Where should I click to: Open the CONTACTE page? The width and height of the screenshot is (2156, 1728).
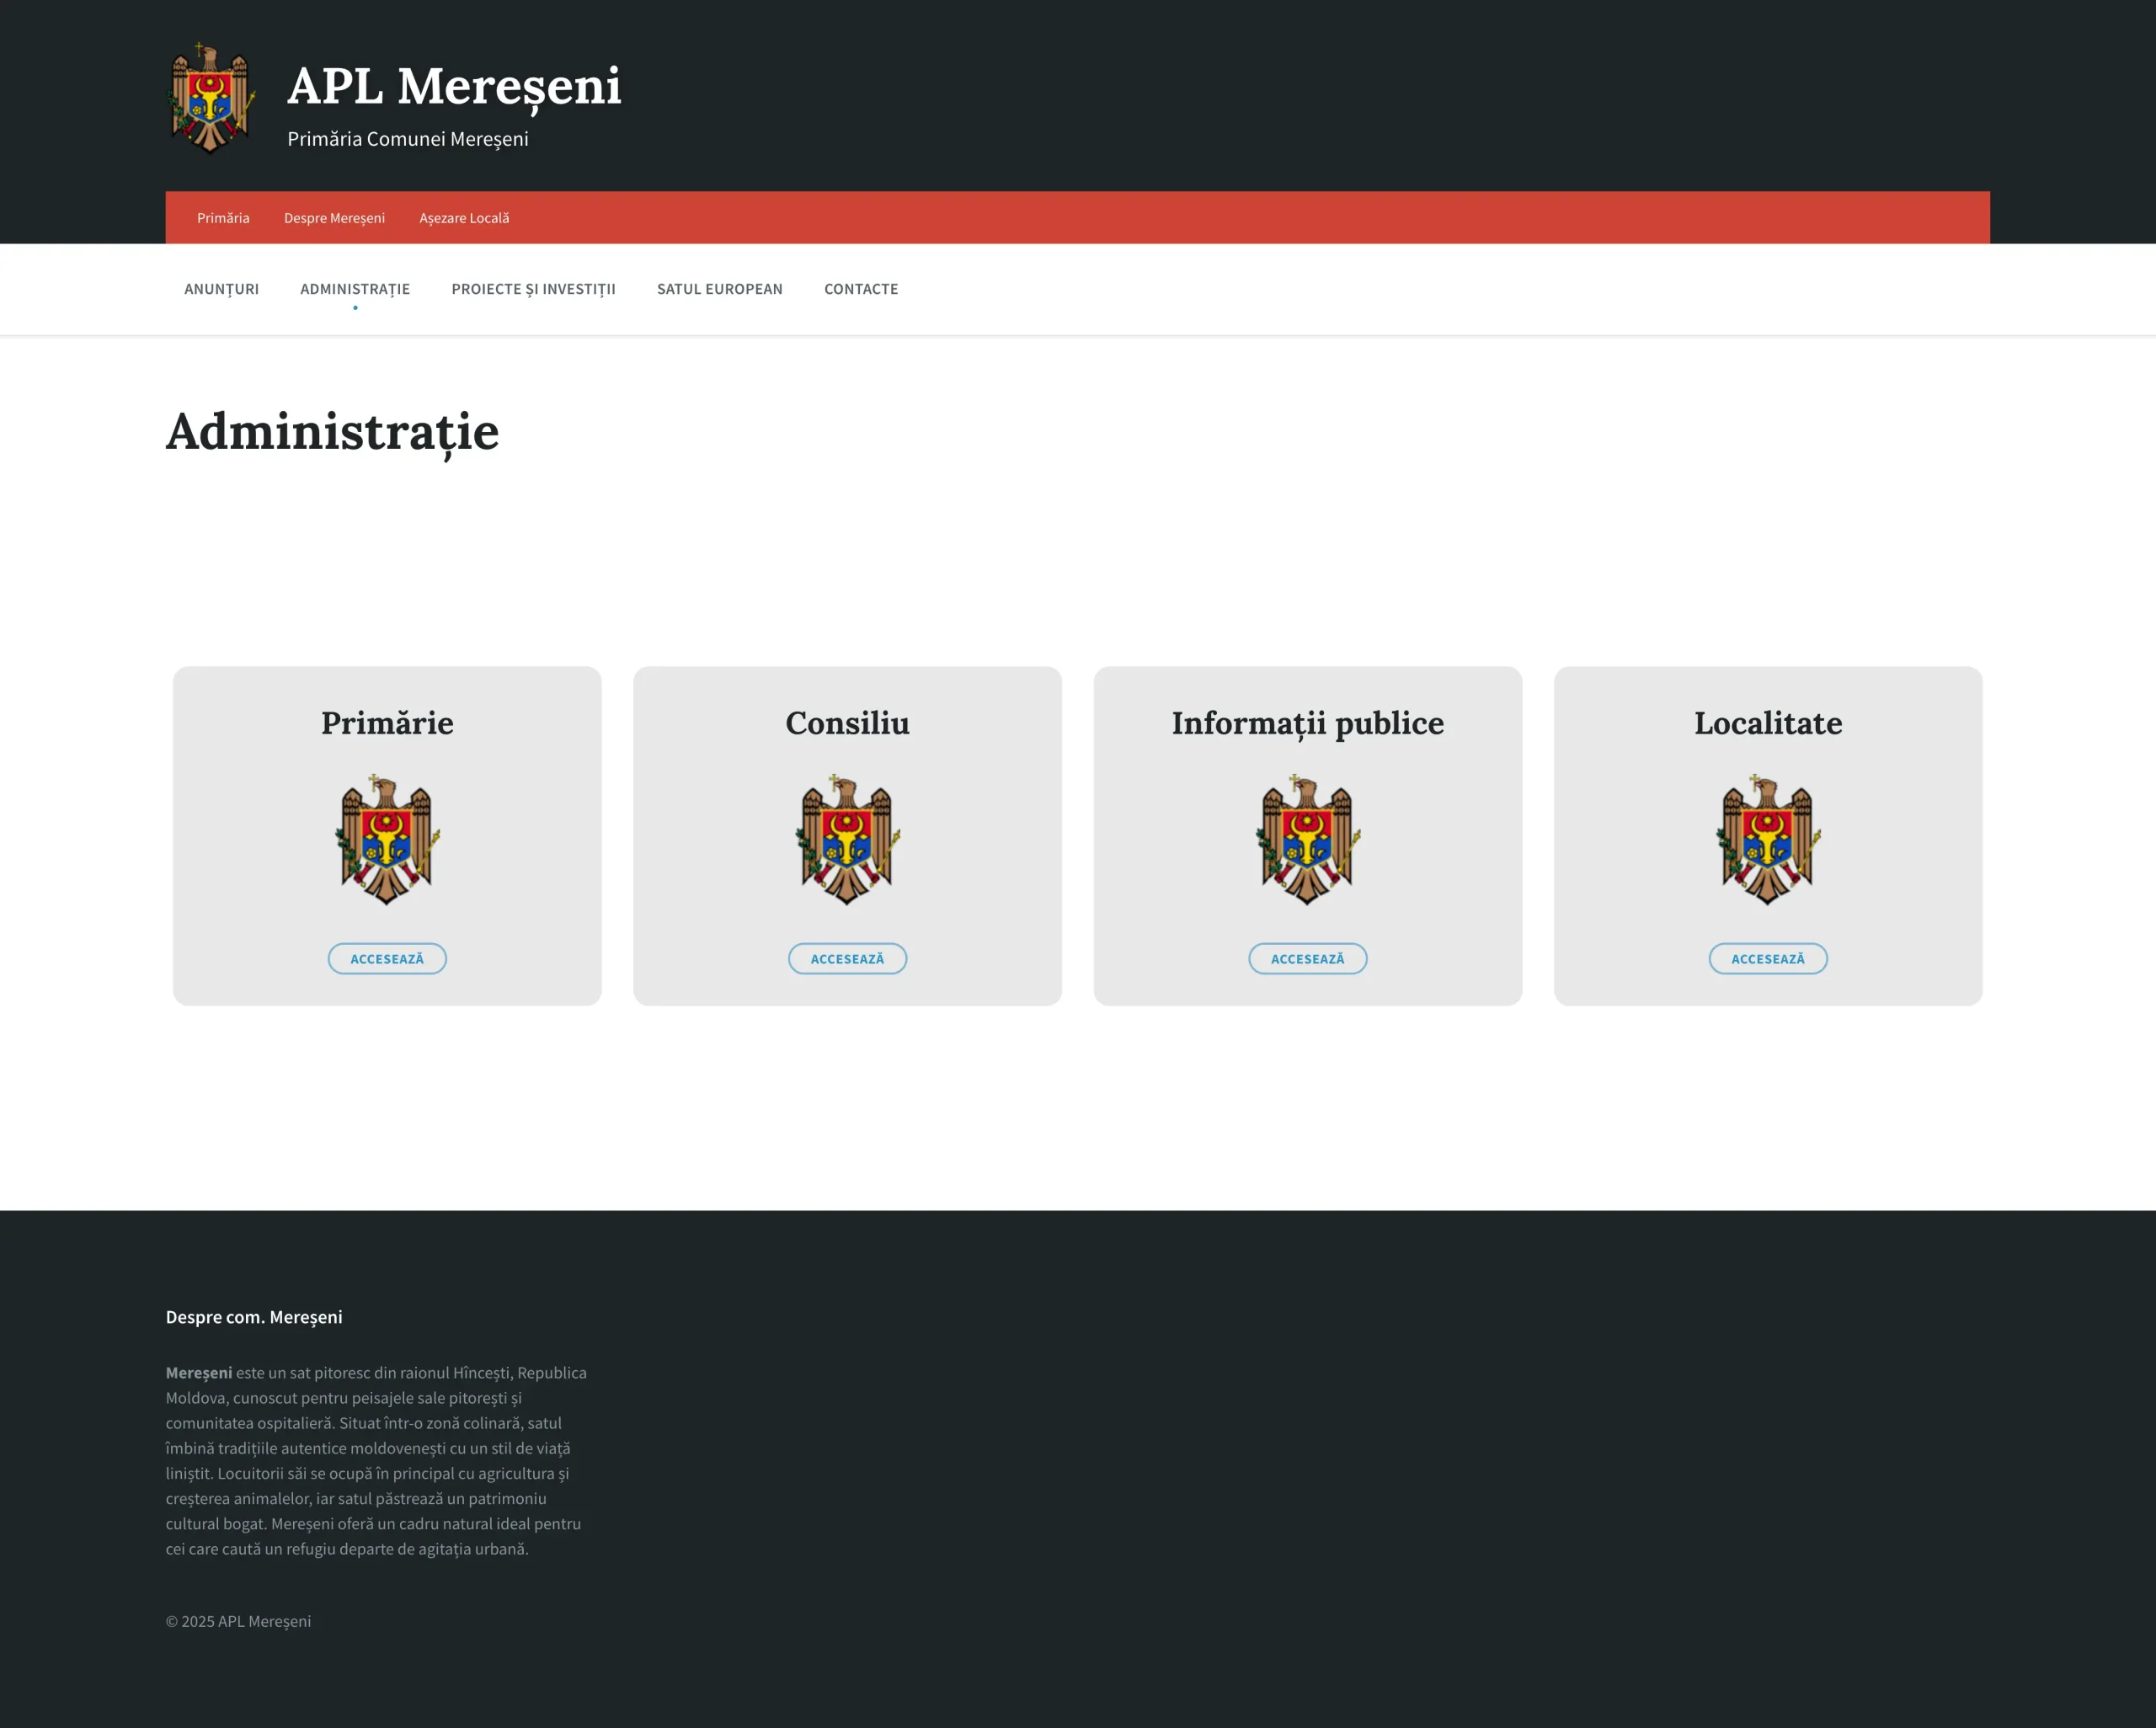pos(860,289)
